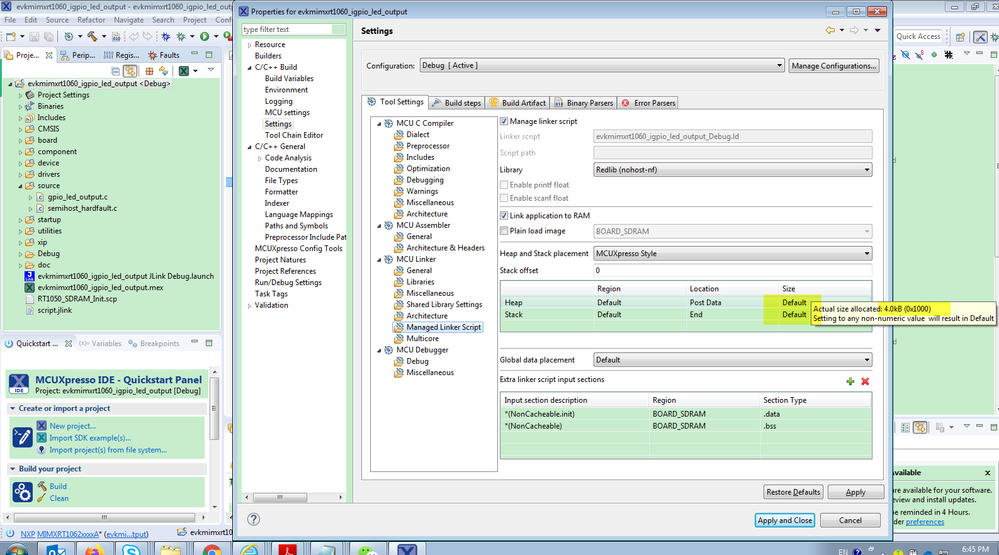The image size is (999, 555).
Task: Click the add extra linker section plus icon
Action: pos(850,381)
